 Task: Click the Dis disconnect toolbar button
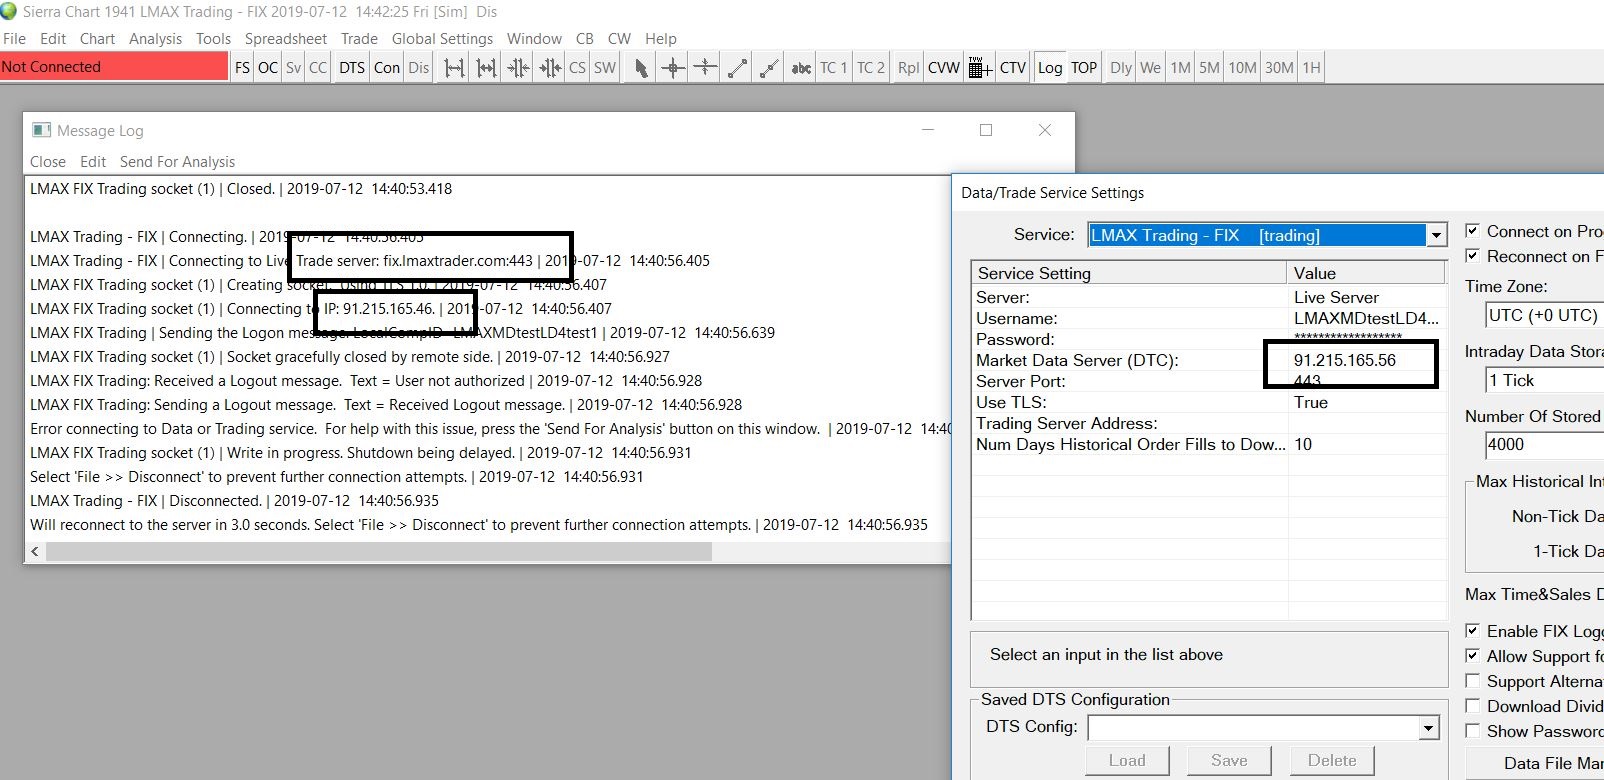[x=419, y=68]
